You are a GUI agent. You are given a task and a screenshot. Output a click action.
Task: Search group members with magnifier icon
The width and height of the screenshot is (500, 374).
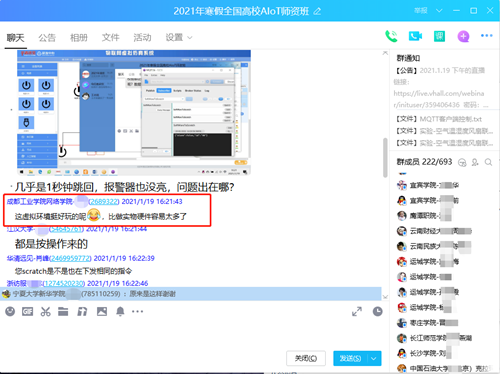(488, 162)
